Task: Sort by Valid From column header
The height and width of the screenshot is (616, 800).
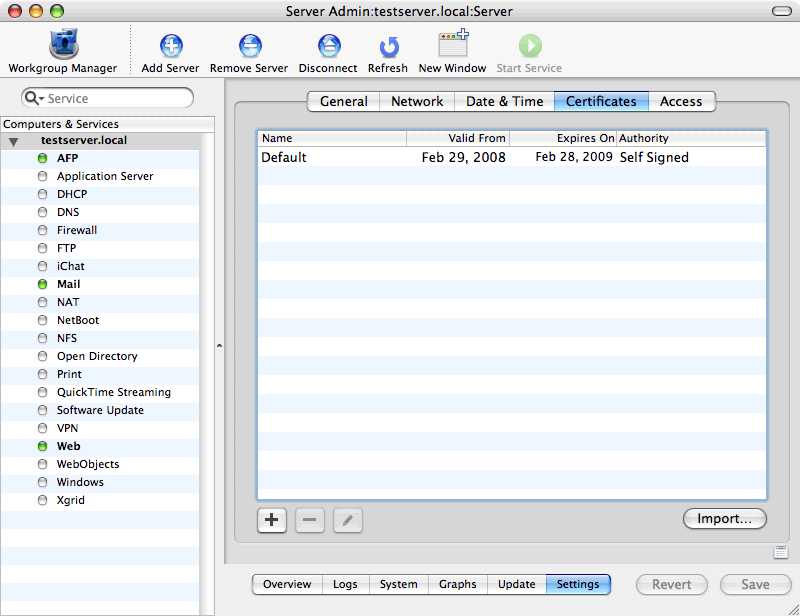Action: (458, 138)
